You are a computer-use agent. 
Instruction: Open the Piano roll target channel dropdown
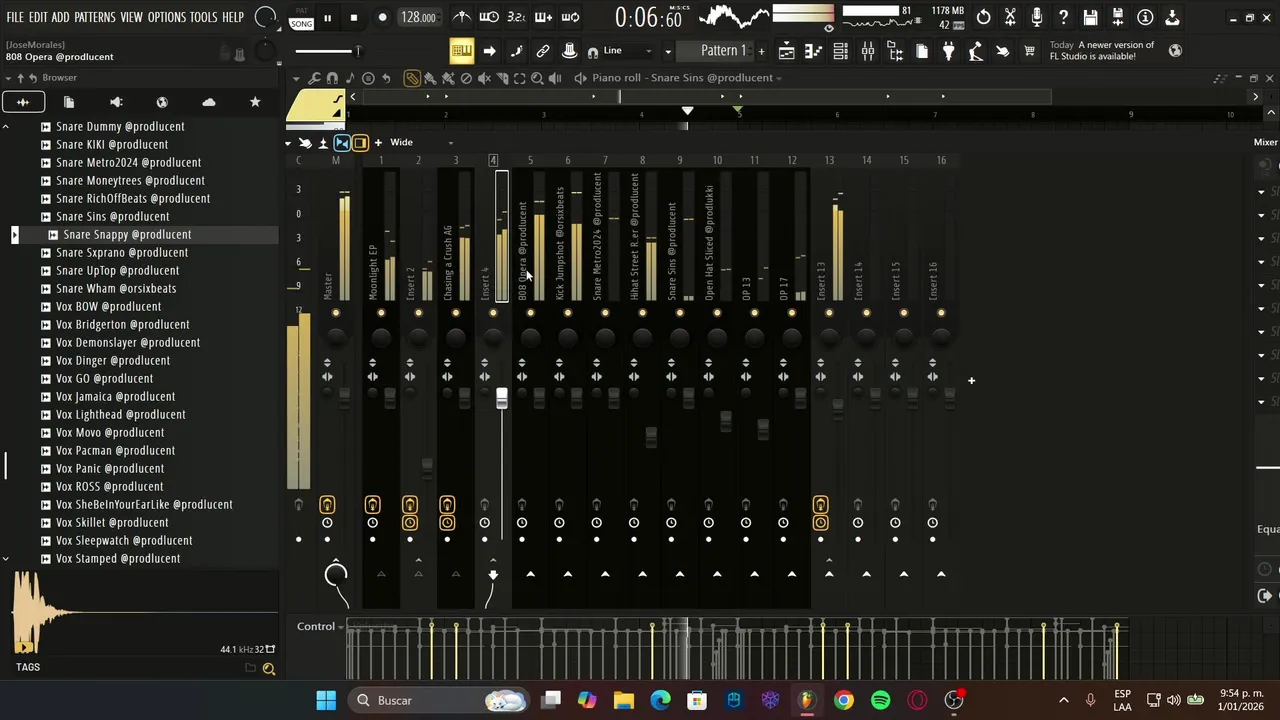point(686,78)
